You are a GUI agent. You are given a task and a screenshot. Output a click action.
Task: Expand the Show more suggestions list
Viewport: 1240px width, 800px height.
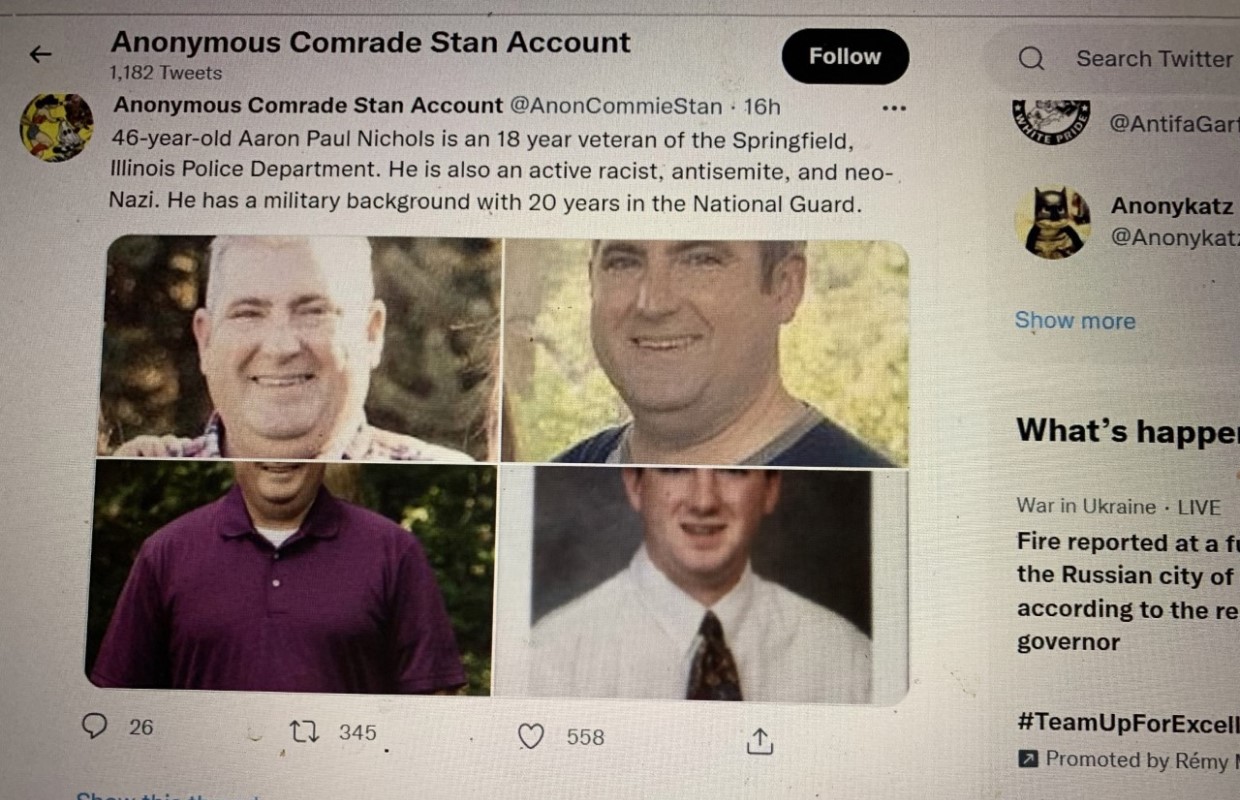coord(1074,320)
